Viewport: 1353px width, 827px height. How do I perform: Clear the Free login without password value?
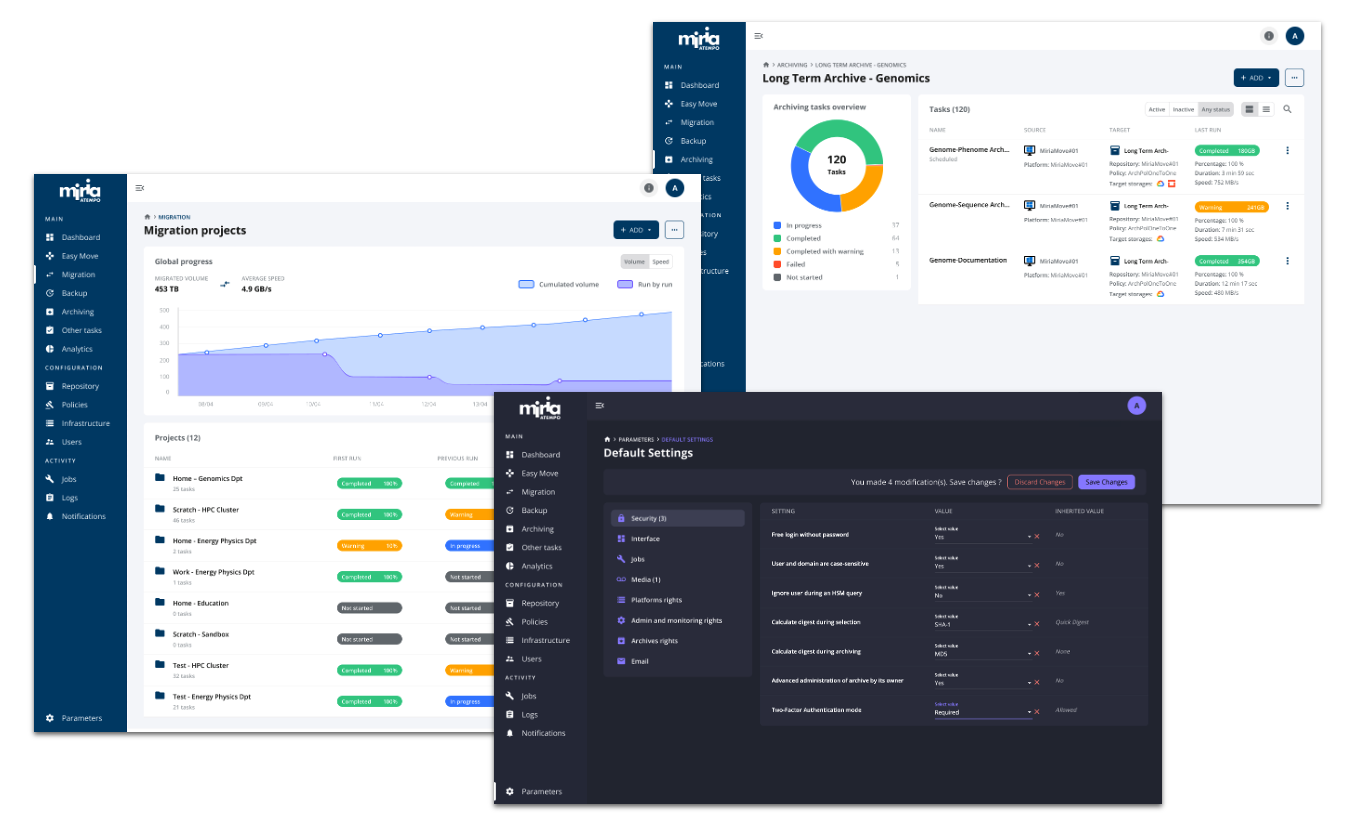click(1037, 537)
